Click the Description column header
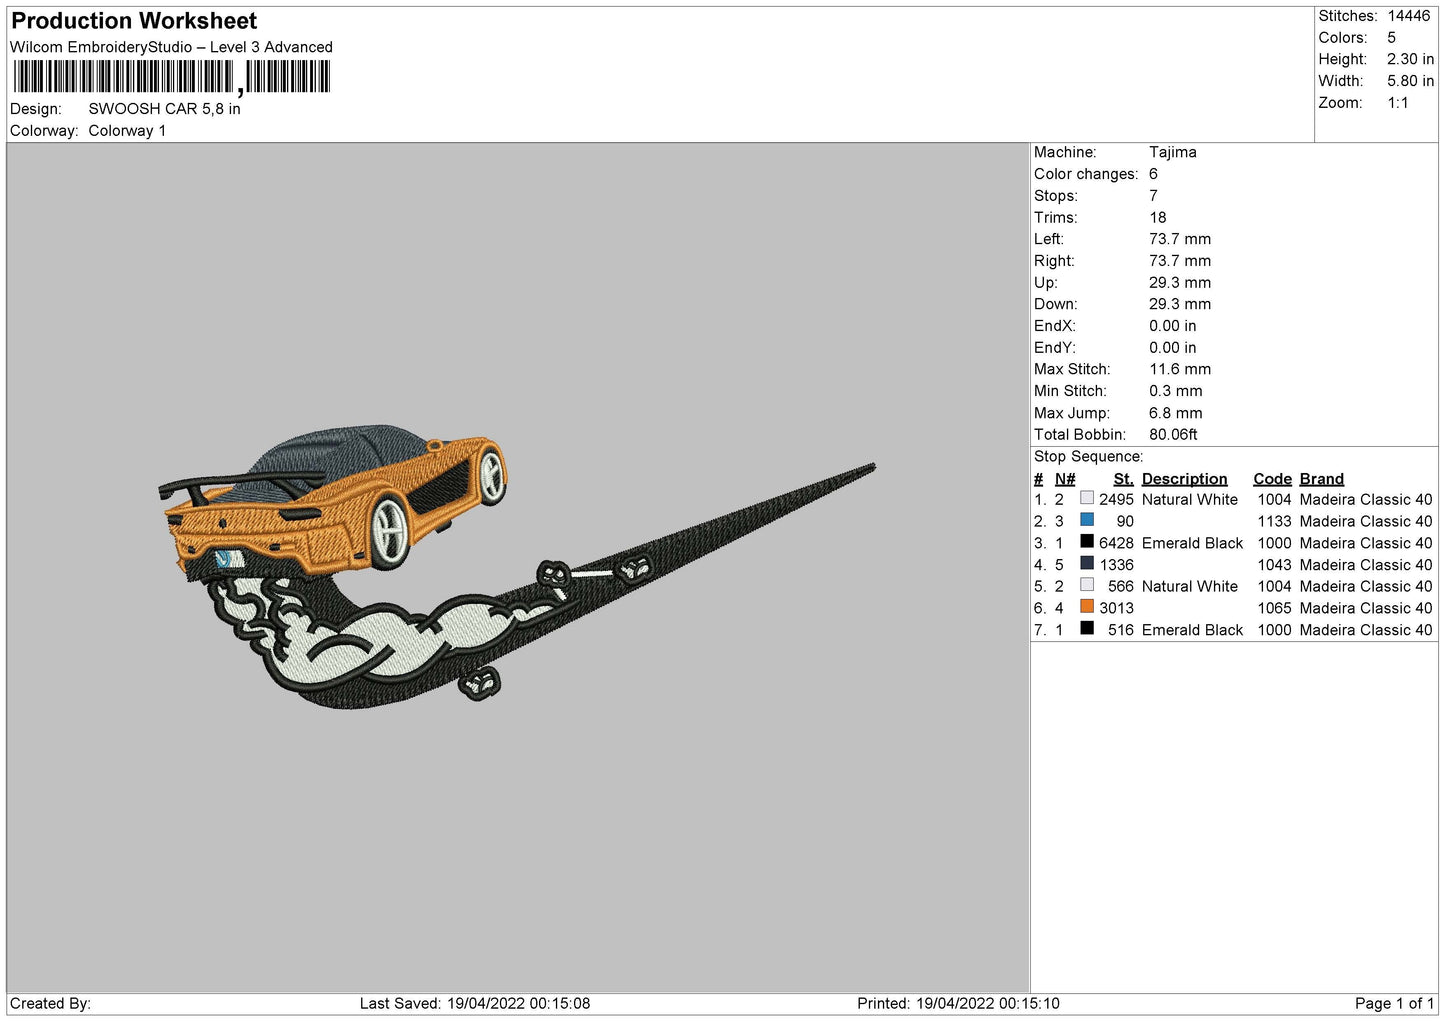Image resolution: width=1445 pixels, height=1021 pixels. [x=1184, y=479]
